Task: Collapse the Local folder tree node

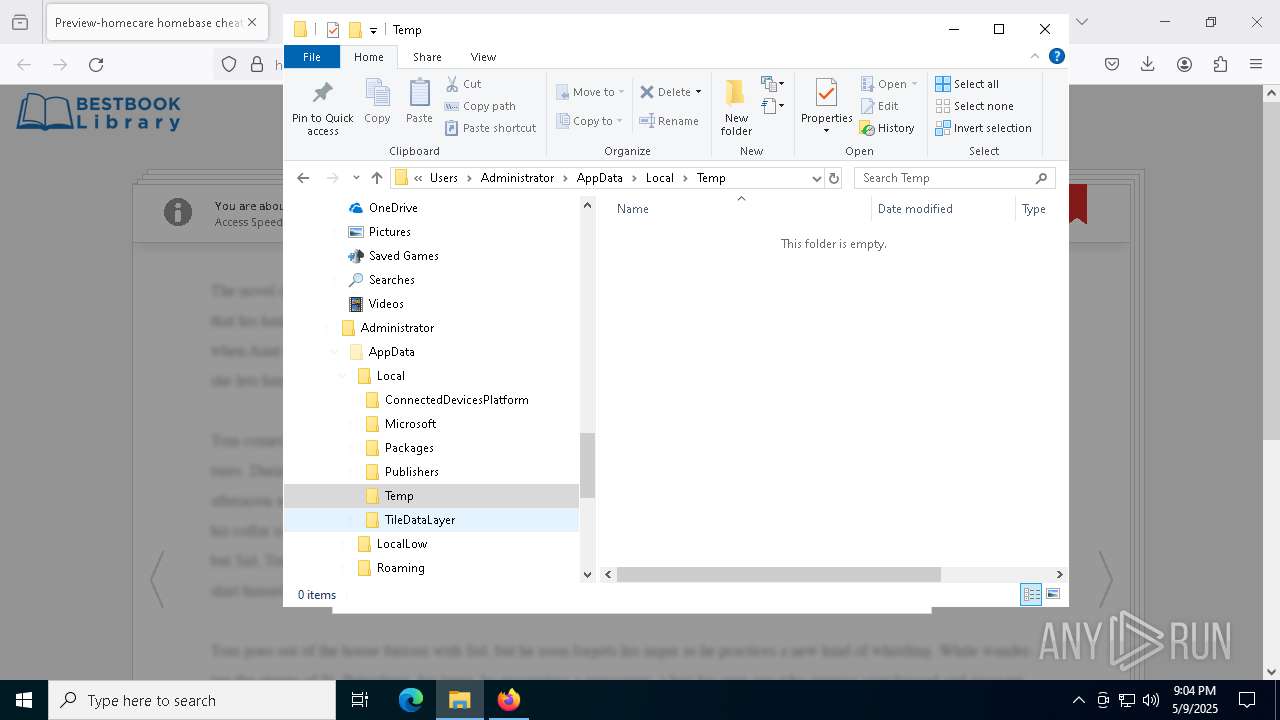Action: coord(342,376)
